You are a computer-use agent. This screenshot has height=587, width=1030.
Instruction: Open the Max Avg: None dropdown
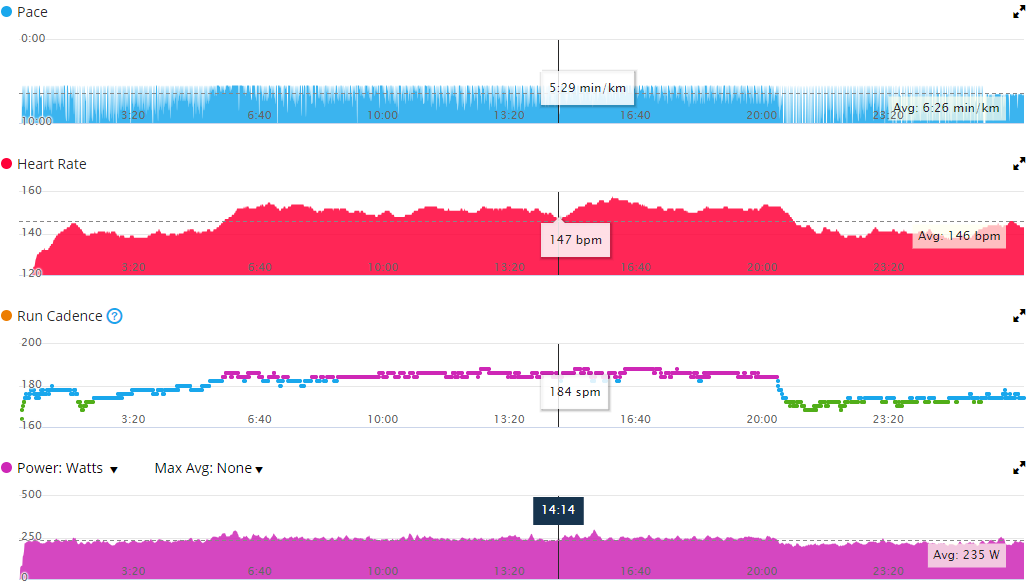[x=208, y=468]
